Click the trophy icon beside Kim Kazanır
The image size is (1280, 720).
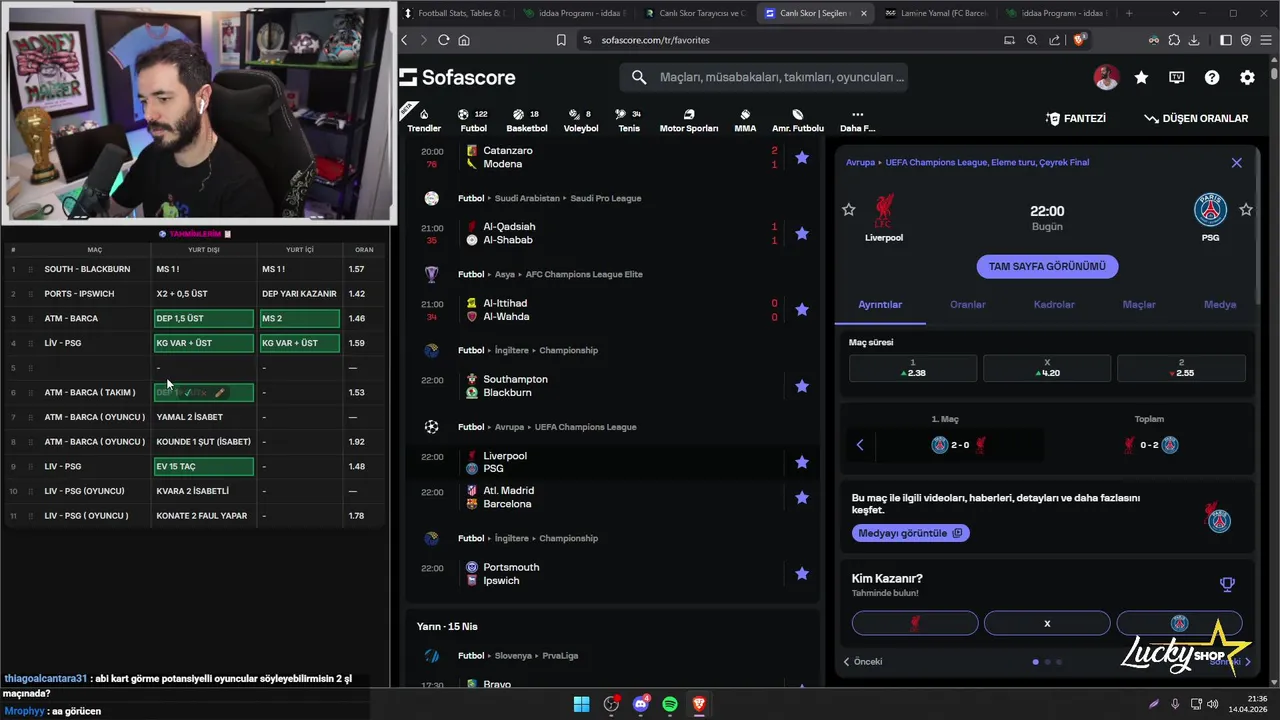coord(1227,584)
